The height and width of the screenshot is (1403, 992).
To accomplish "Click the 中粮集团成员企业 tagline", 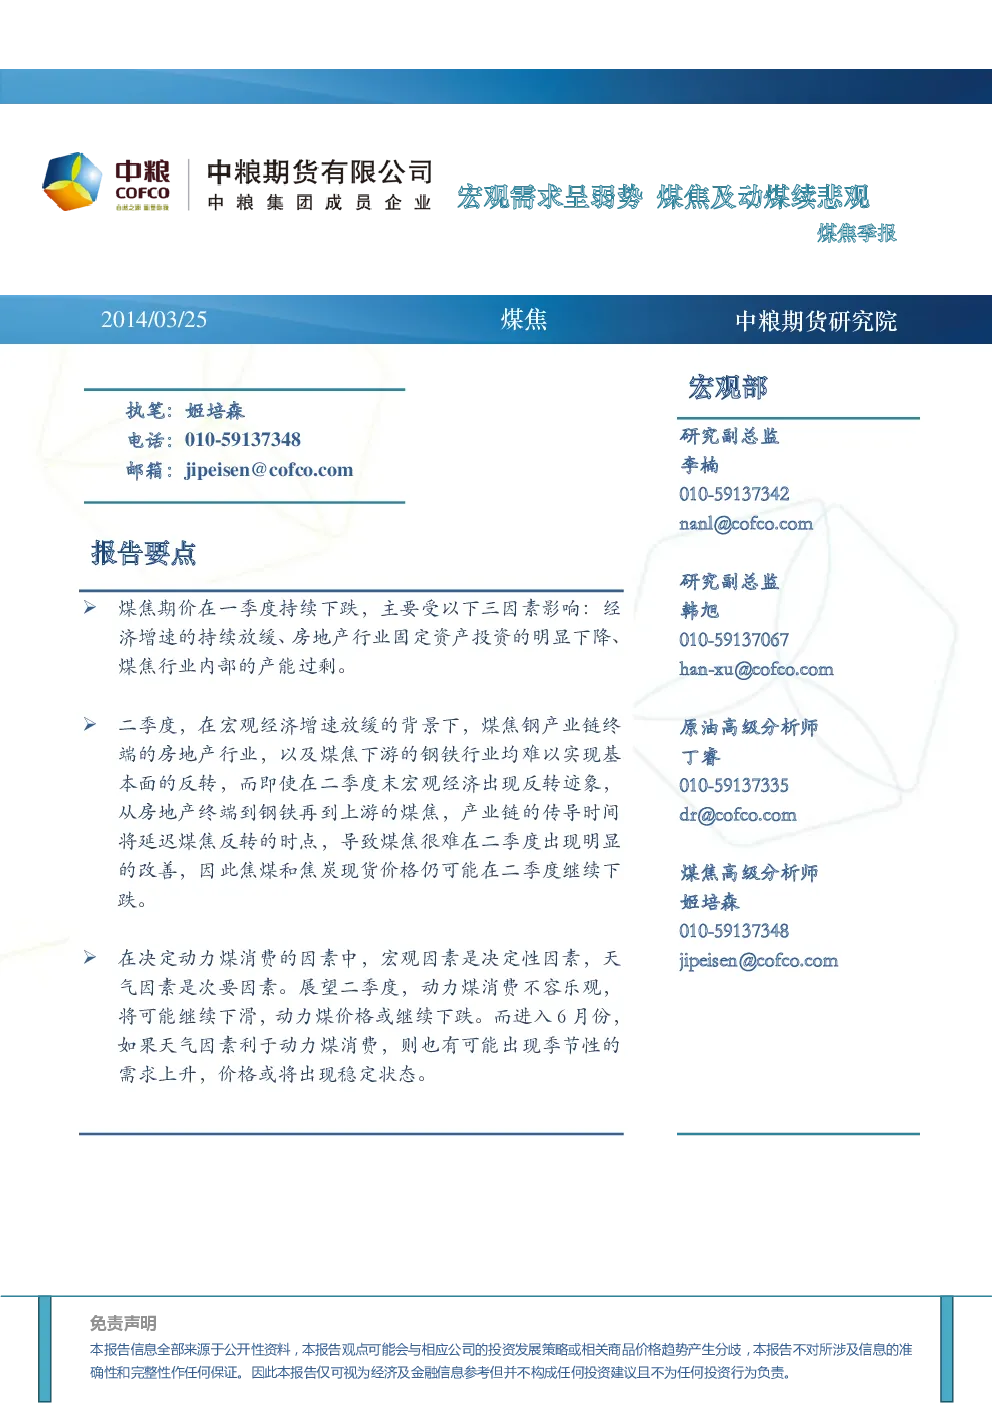I will (320, 203).
